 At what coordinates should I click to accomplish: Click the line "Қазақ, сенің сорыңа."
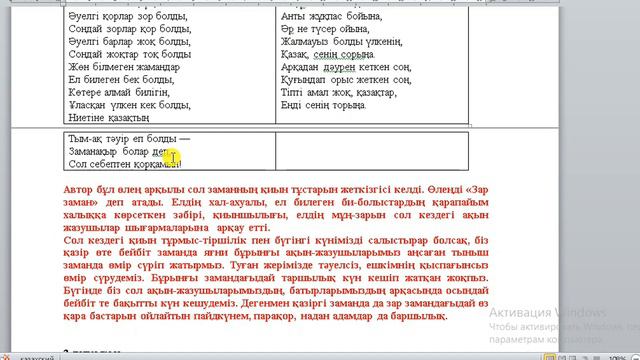[x=328, y=54]
